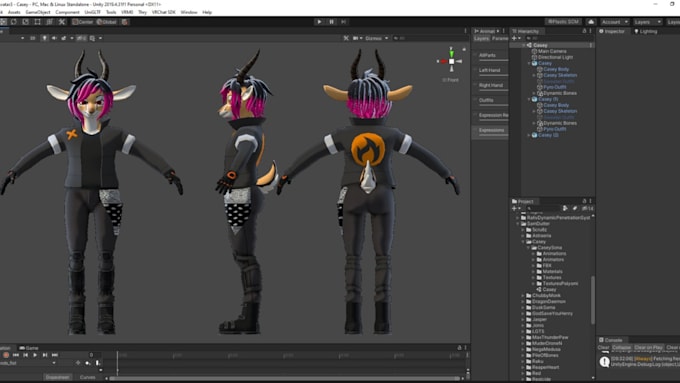The image size is (680, 383).
Task: Toggle the 2D view button in Scene toolbar
Action: [x=33, y=38]
